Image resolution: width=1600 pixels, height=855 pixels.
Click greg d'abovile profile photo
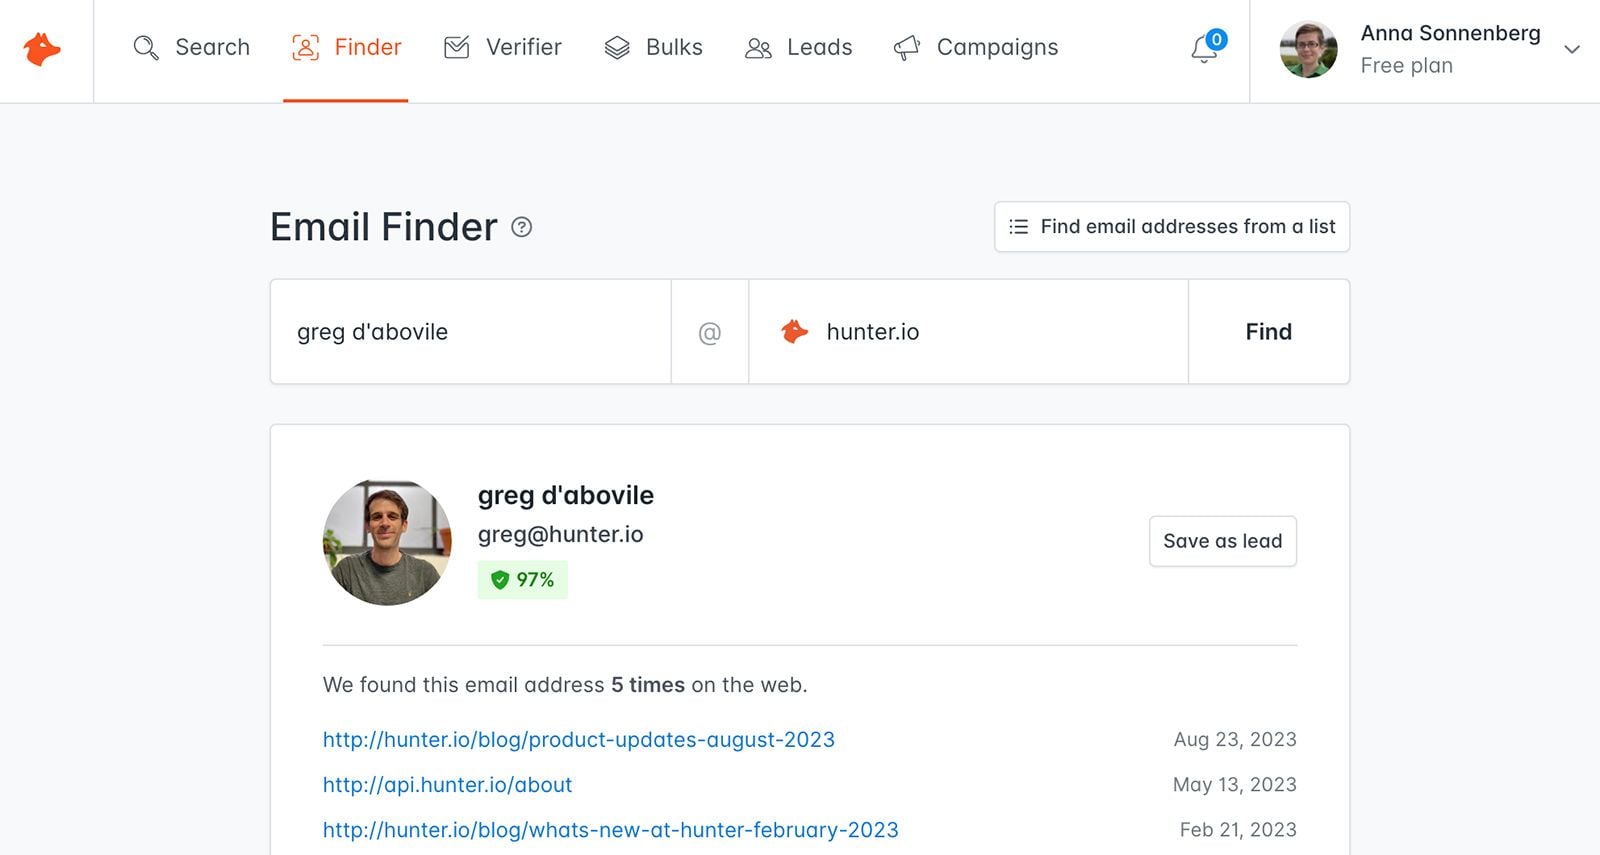click(x=387, y=542)
